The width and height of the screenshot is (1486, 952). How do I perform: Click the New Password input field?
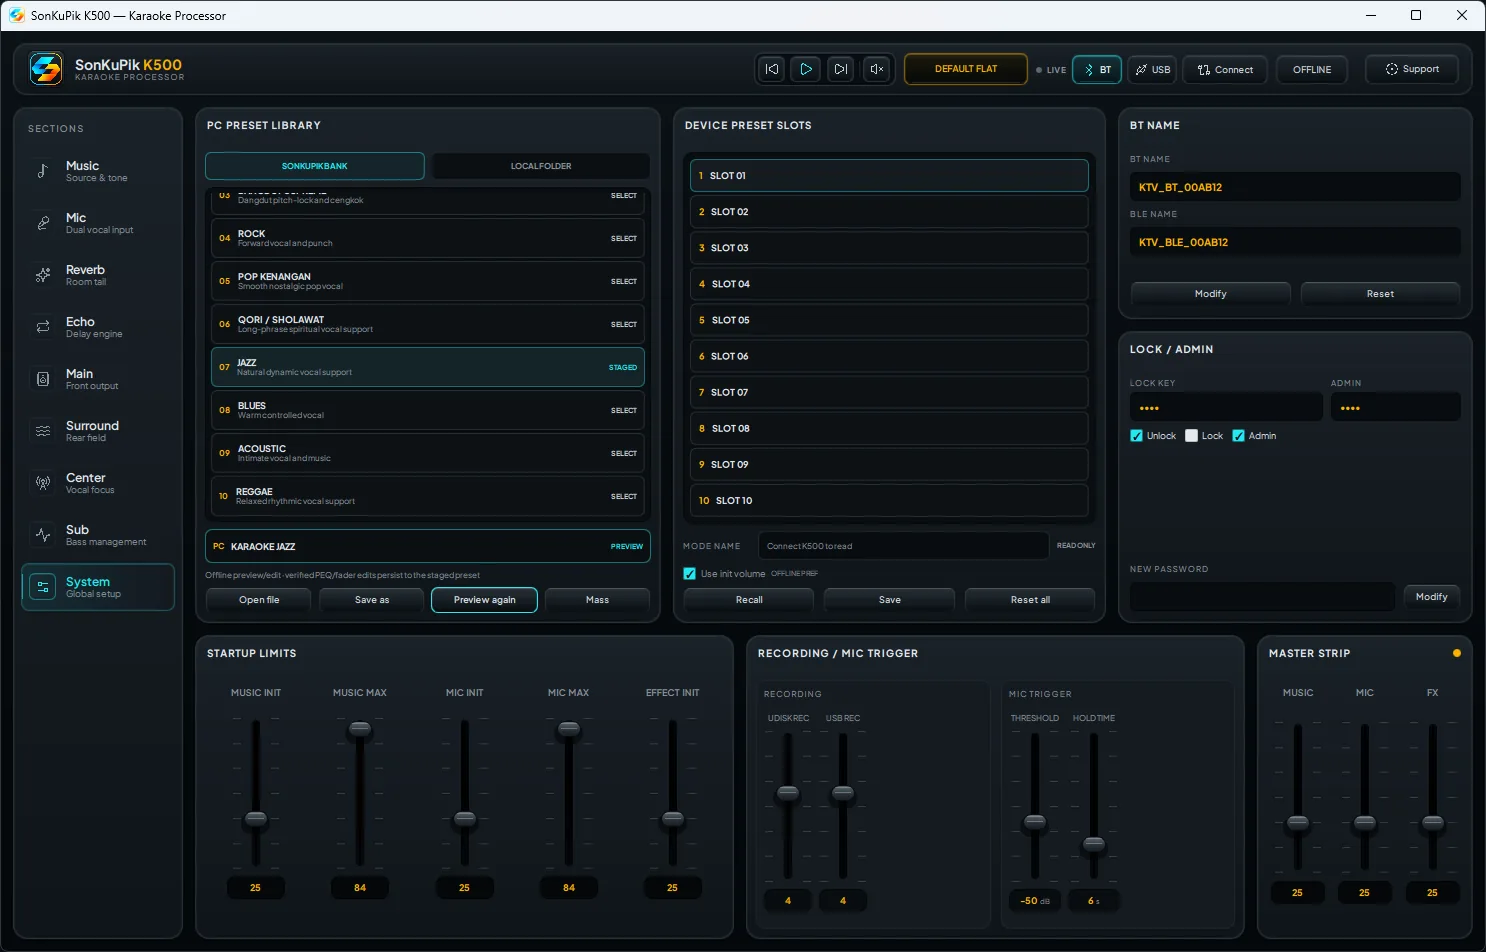click(x=1262, y=597)
